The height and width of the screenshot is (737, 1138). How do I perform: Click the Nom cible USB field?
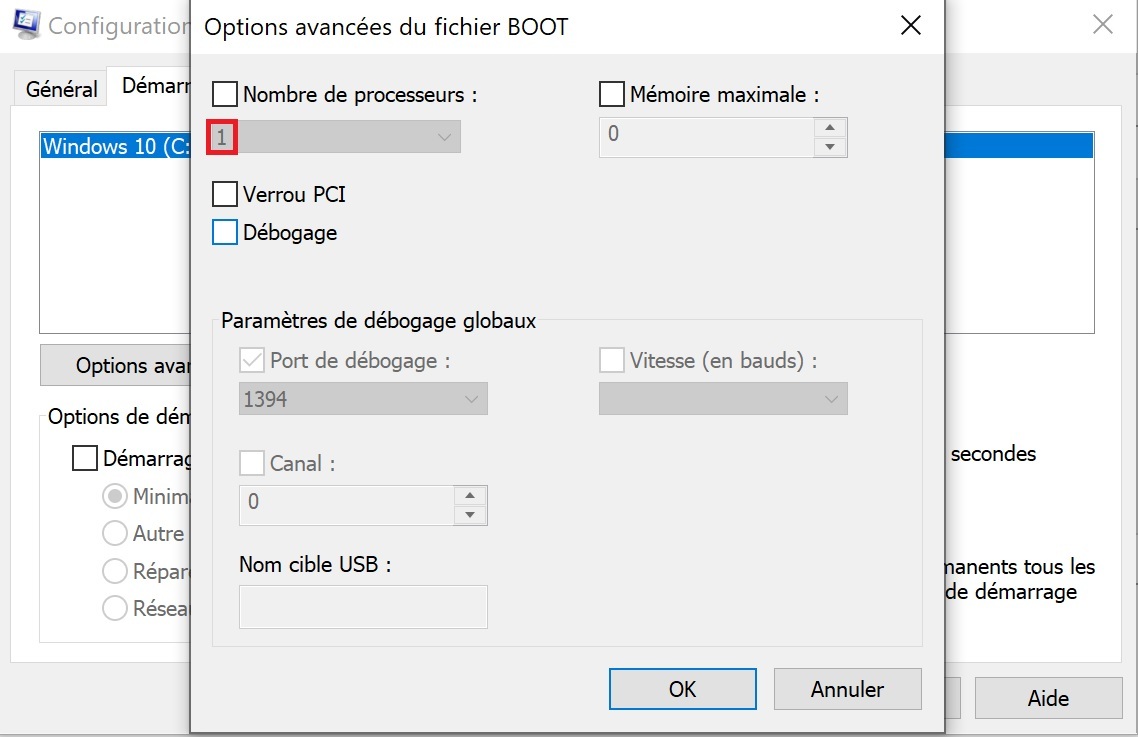point(363,607)
